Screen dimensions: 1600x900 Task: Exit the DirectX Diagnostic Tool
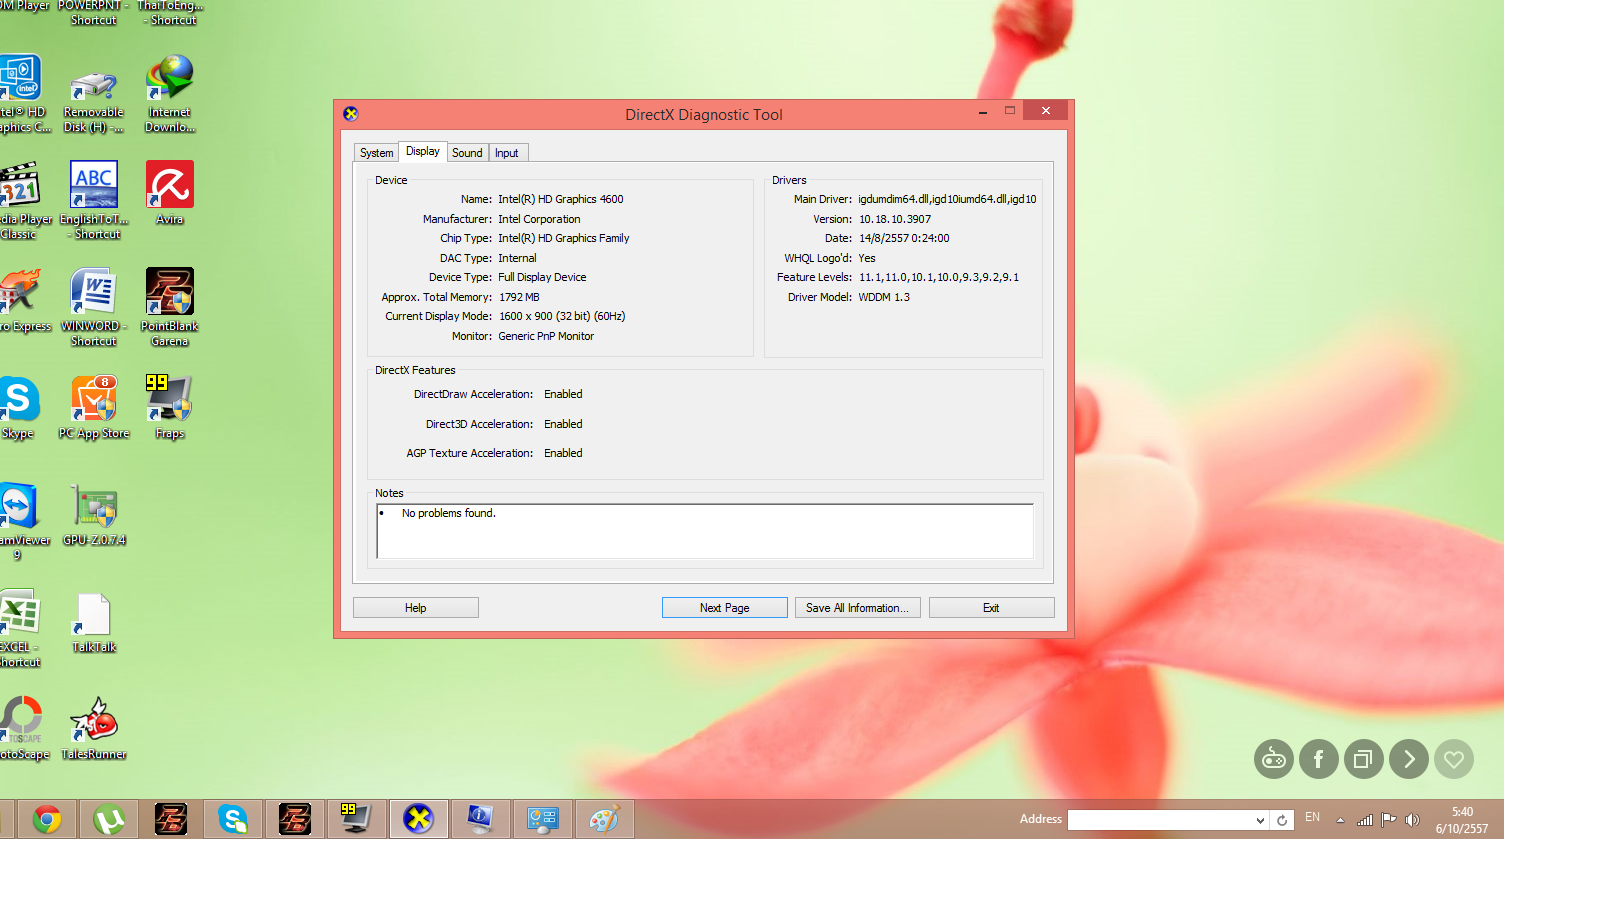991,608
